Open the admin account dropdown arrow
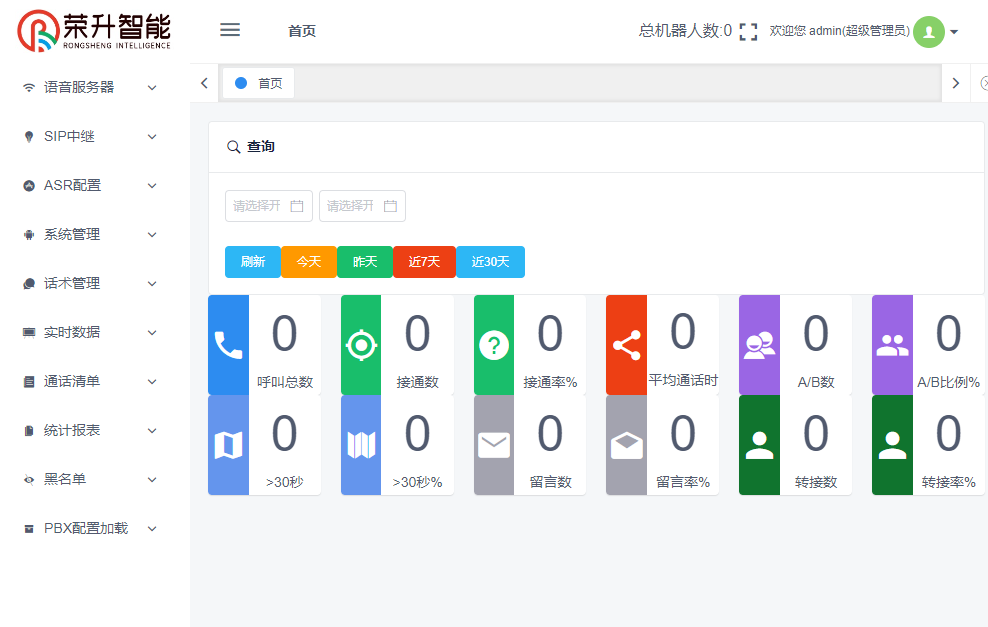 954,32
